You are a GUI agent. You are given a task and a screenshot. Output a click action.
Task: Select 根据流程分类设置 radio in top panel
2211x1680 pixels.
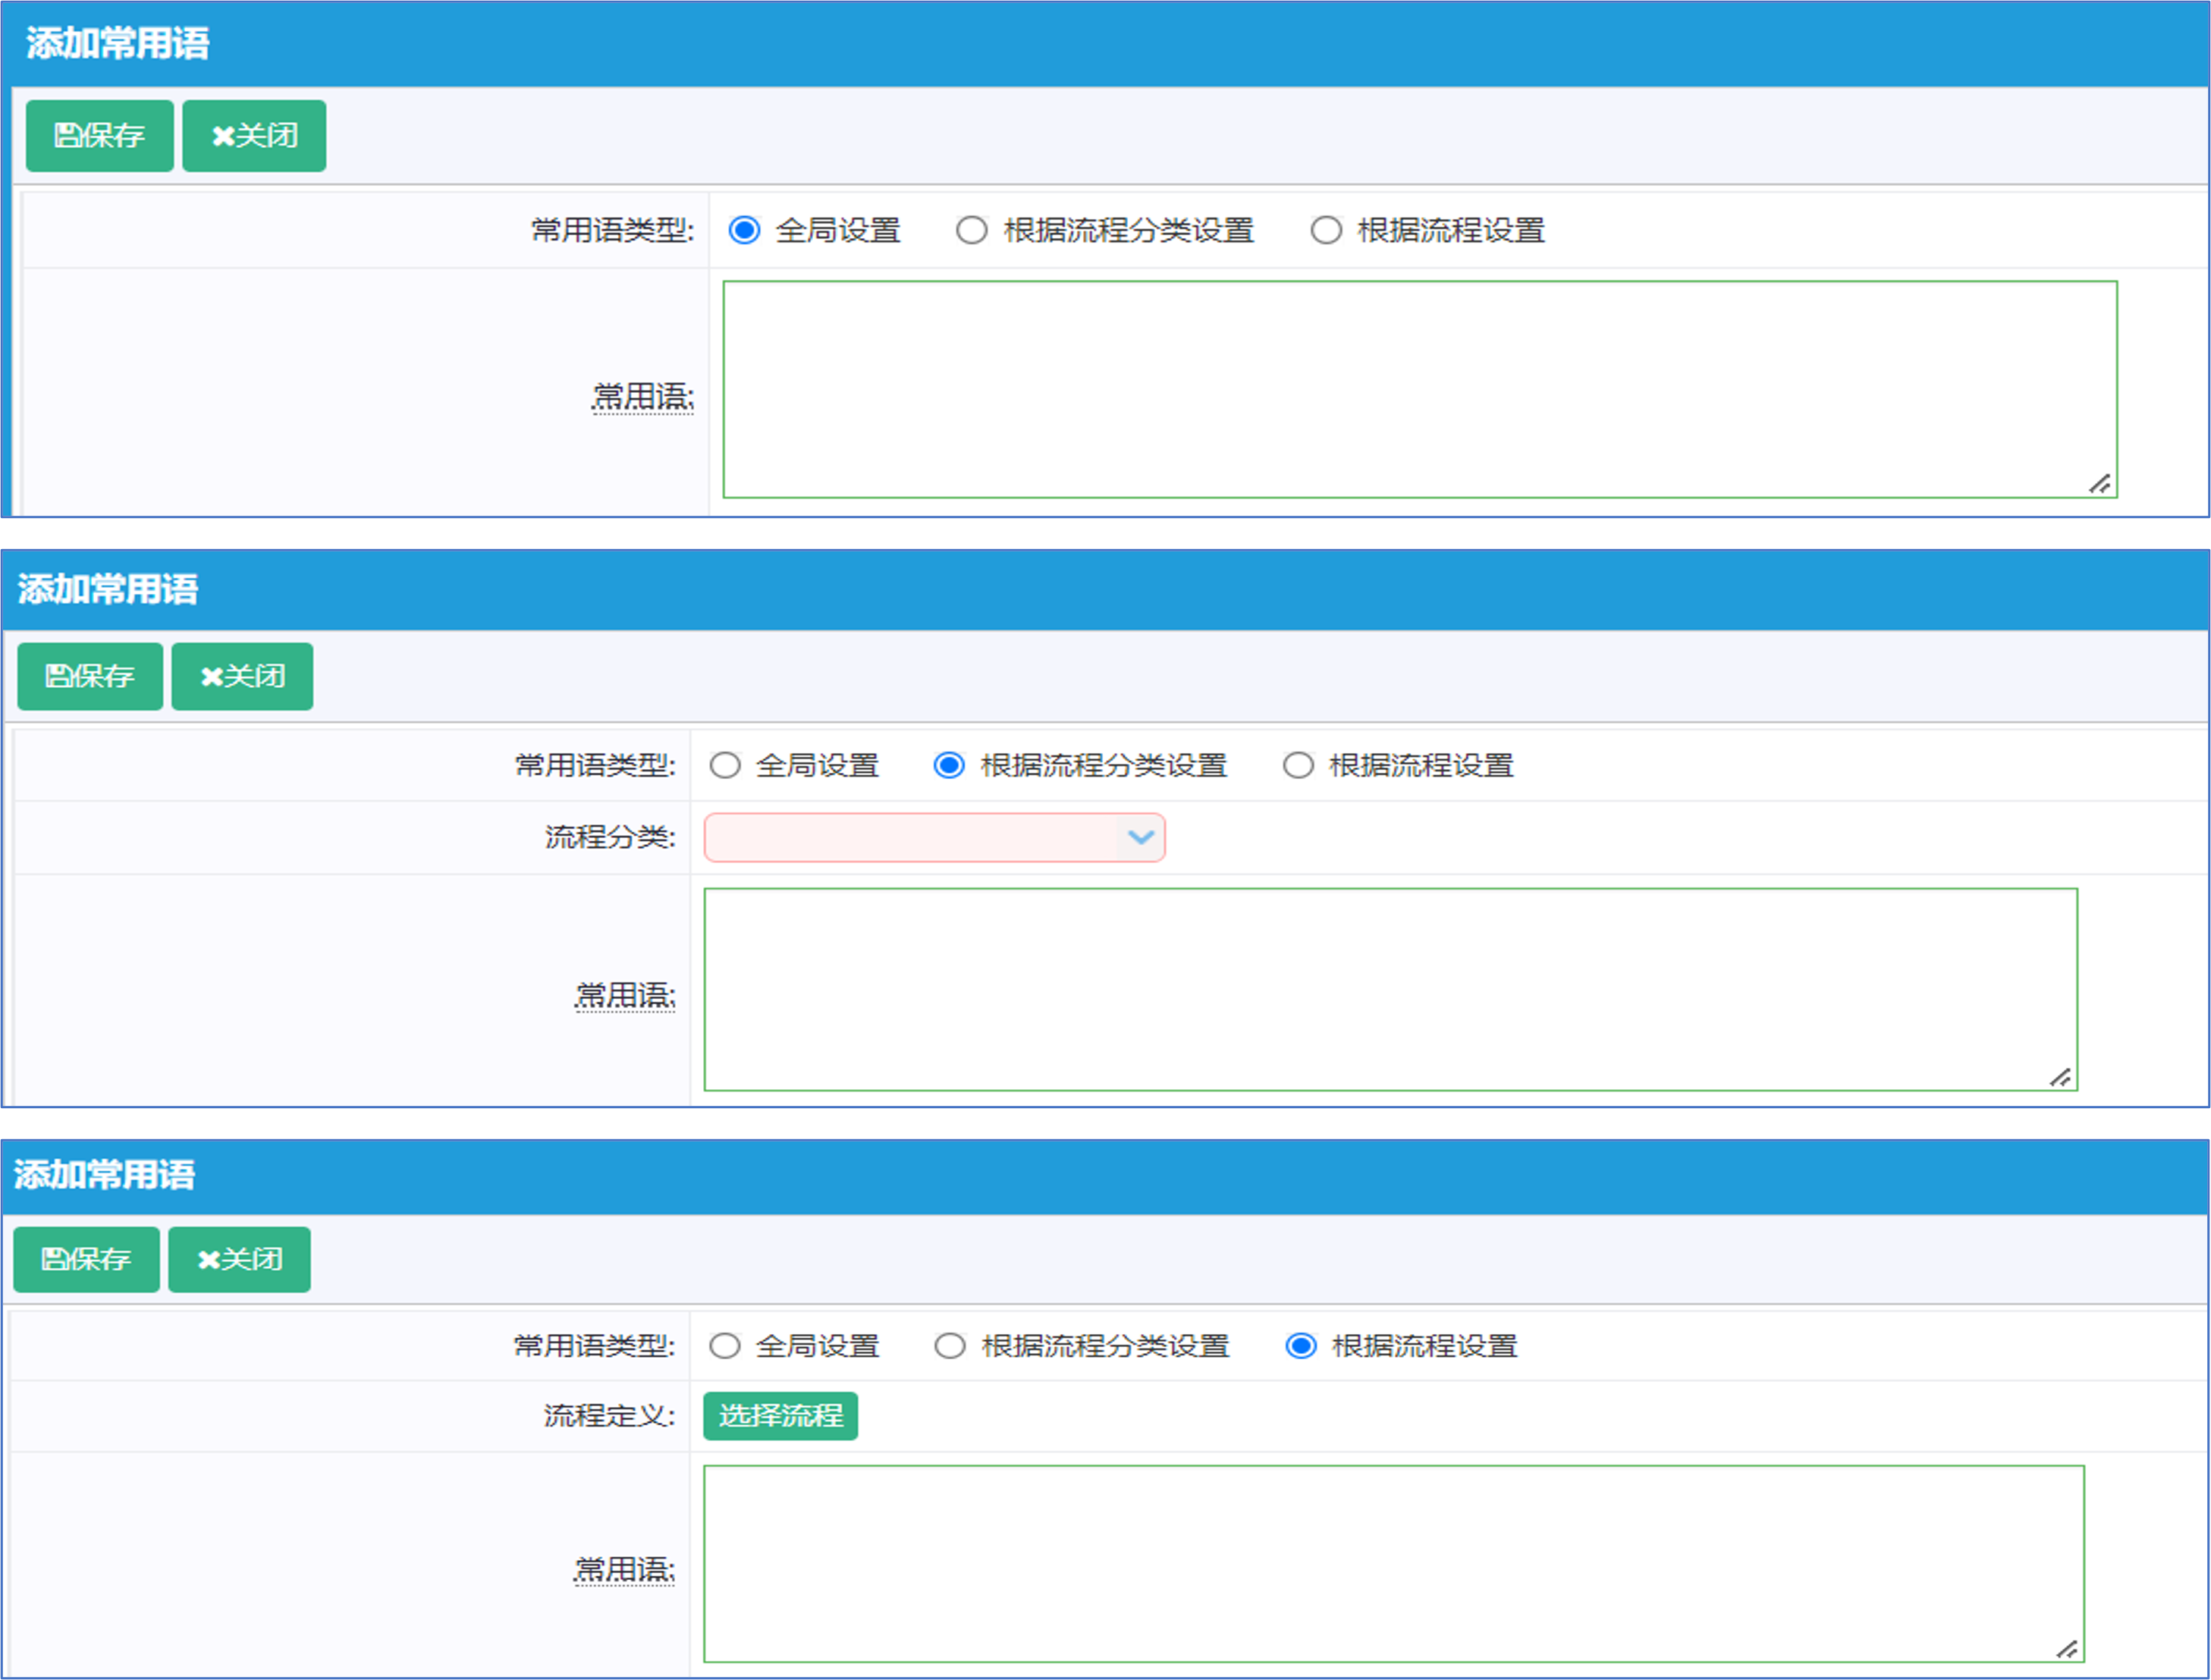tap(971, 231)
